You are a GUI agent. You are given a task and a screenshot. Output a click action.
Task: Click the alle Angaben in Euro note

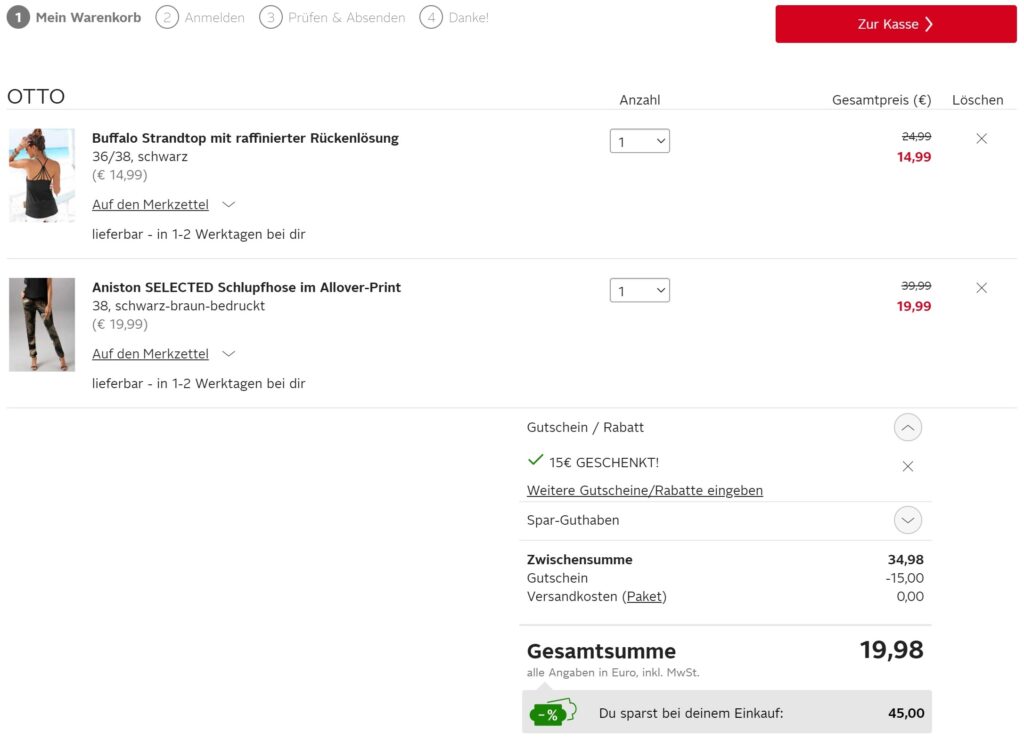click(613, 672)
